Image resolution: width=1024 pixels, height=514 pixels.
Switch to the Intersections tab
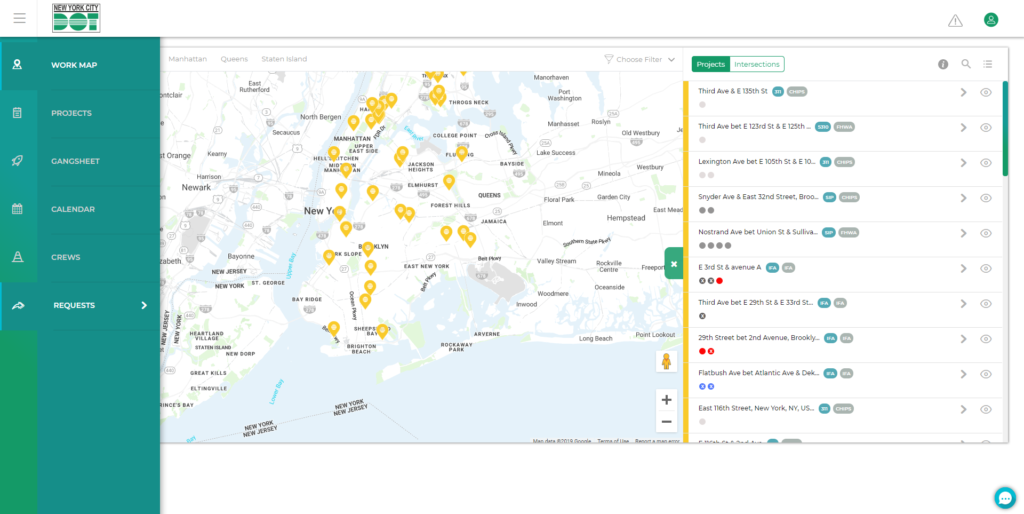point(757,64)
